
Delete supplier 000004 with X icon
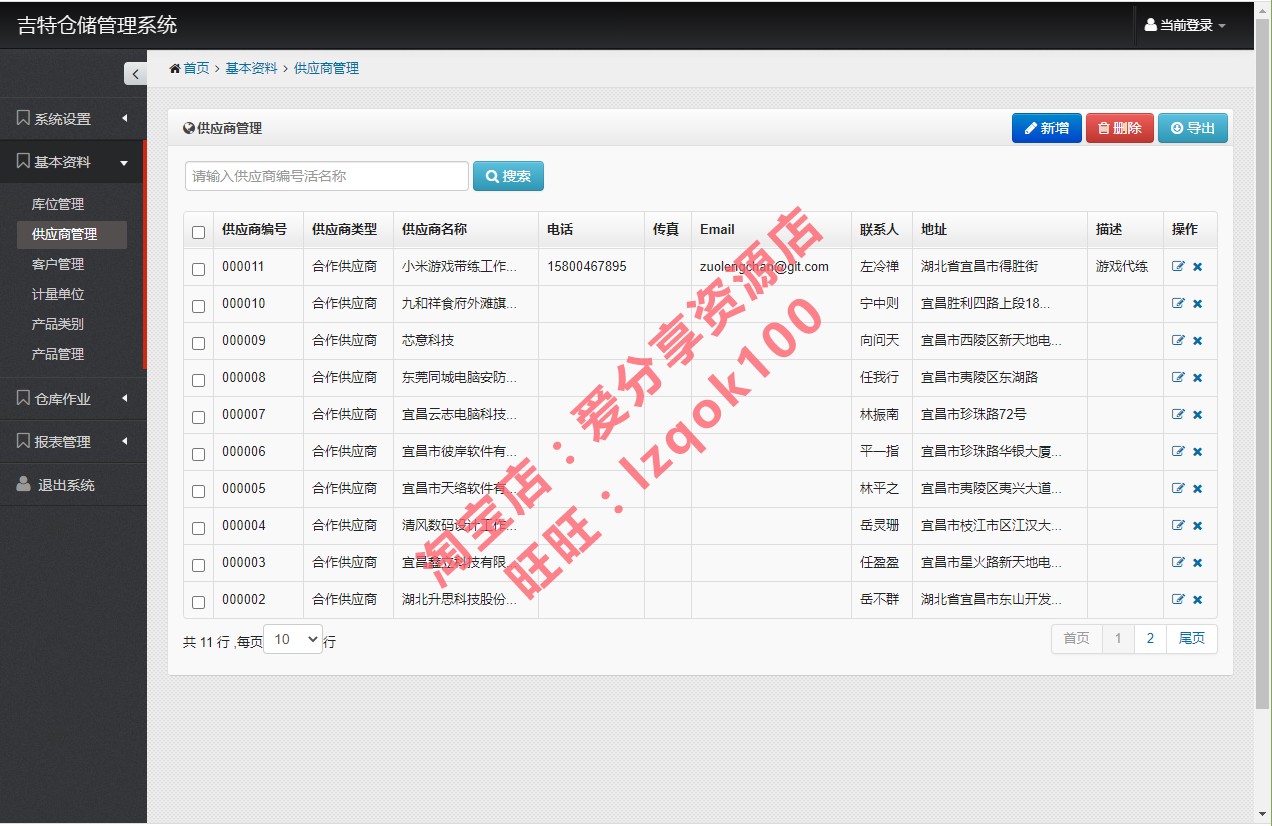tap(1197, 526)
